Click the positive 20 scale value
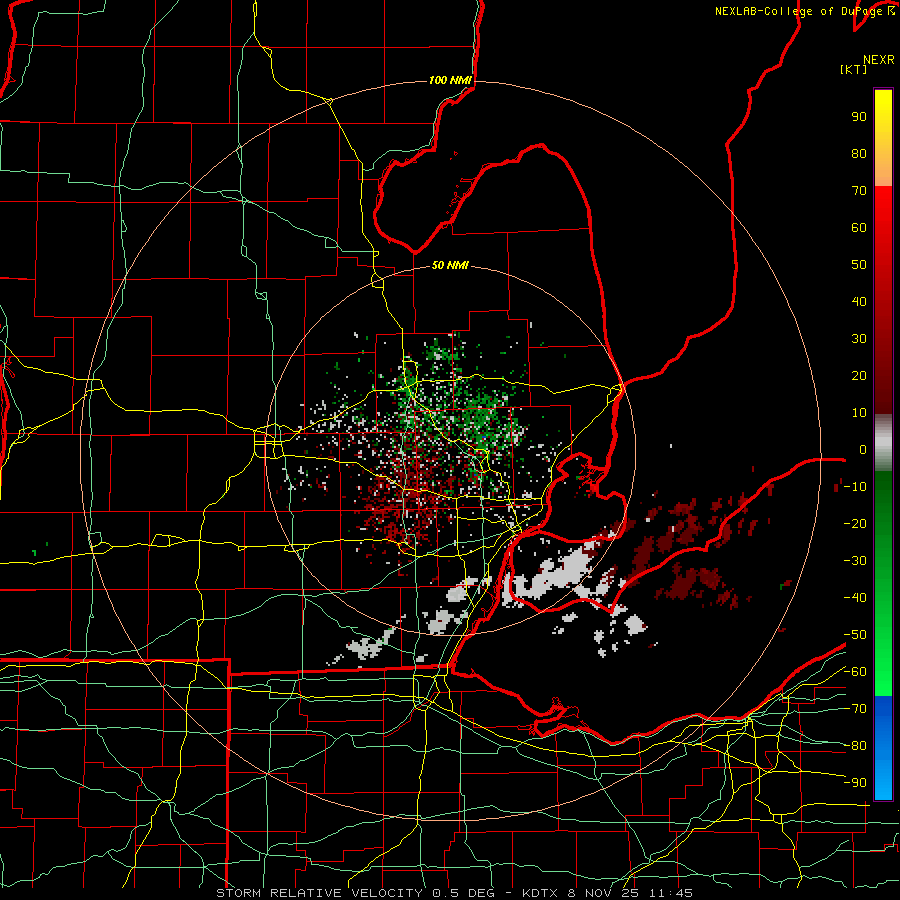The image size is (900, 900). coord(859,375)
